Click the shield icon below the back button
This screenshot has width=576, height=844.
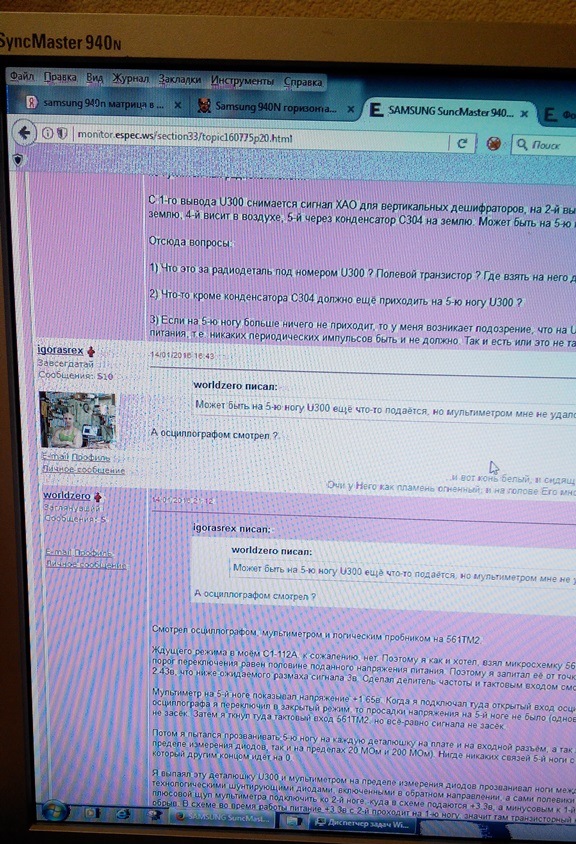[19, 159]
